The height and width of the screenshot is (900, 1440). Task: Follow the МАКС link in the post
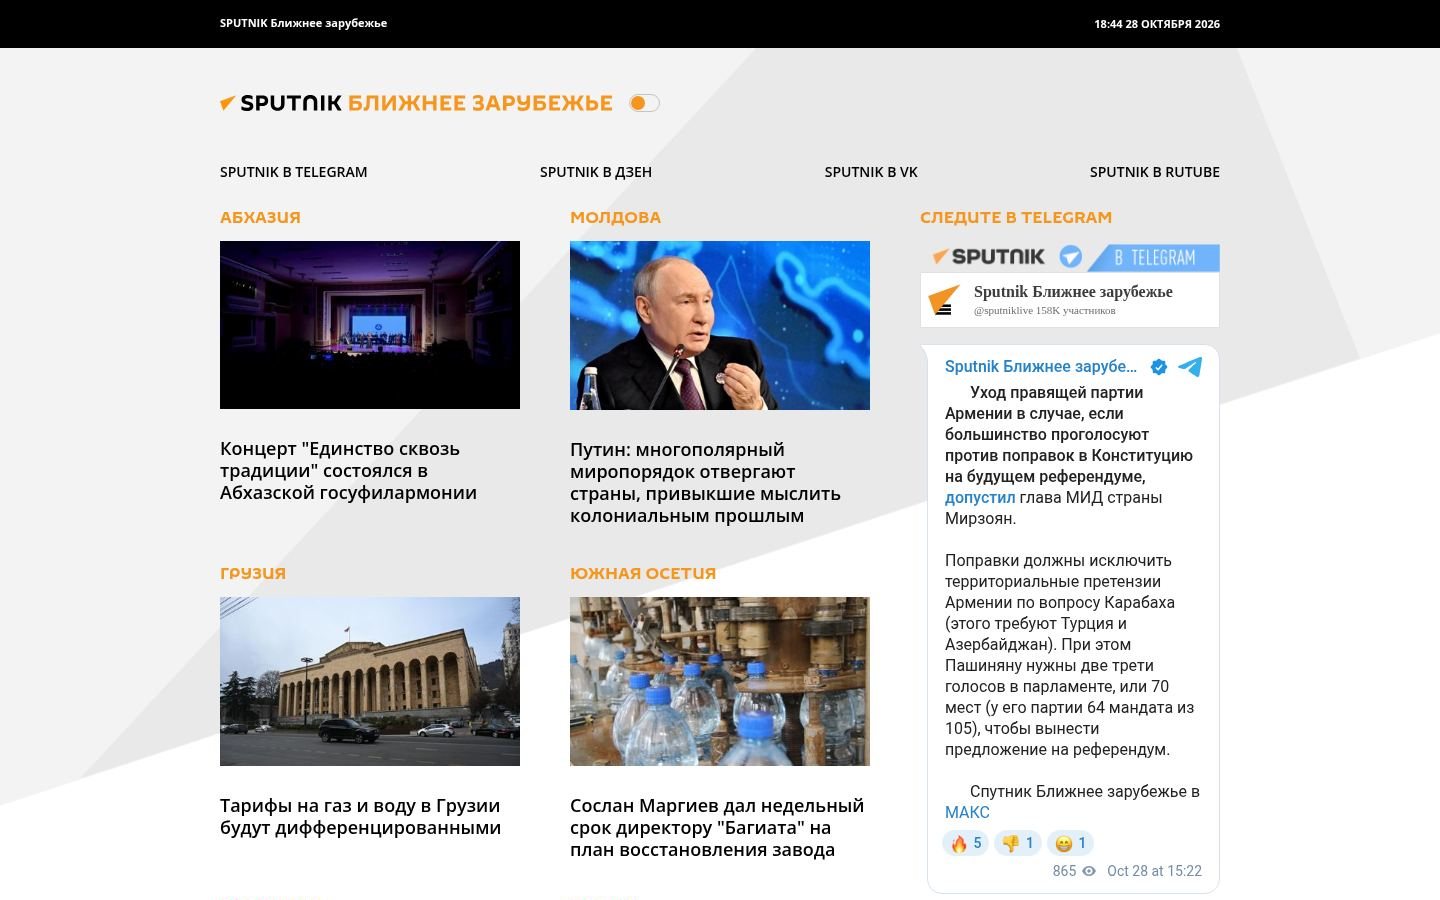click(x=967, y=813)
